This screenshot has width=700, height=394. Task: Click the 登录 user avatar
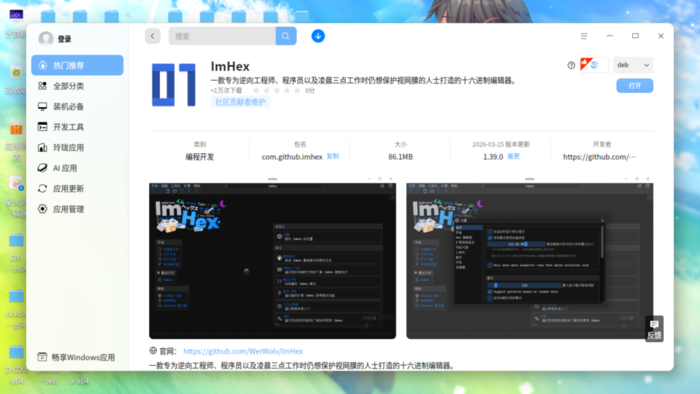coord(46,39)
